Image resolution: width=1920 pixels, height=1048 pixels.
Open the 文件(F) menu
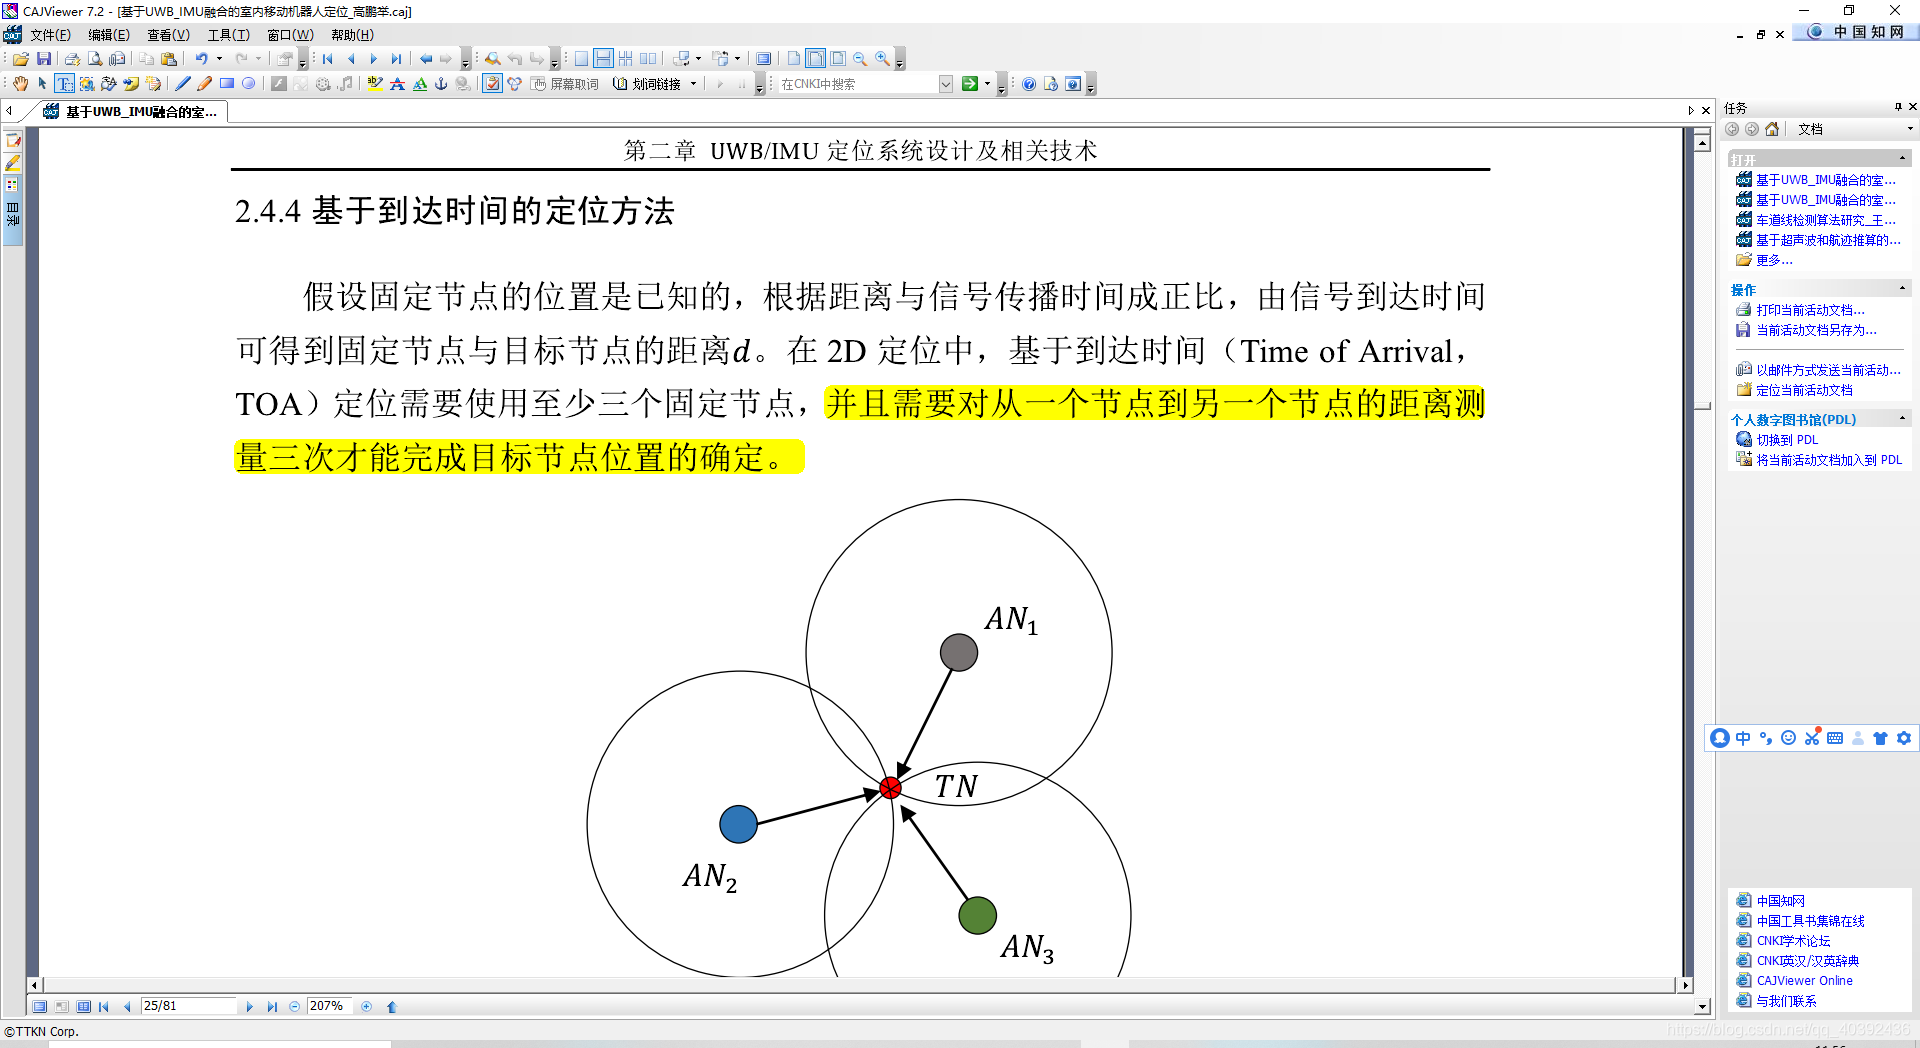click(50, 35)
